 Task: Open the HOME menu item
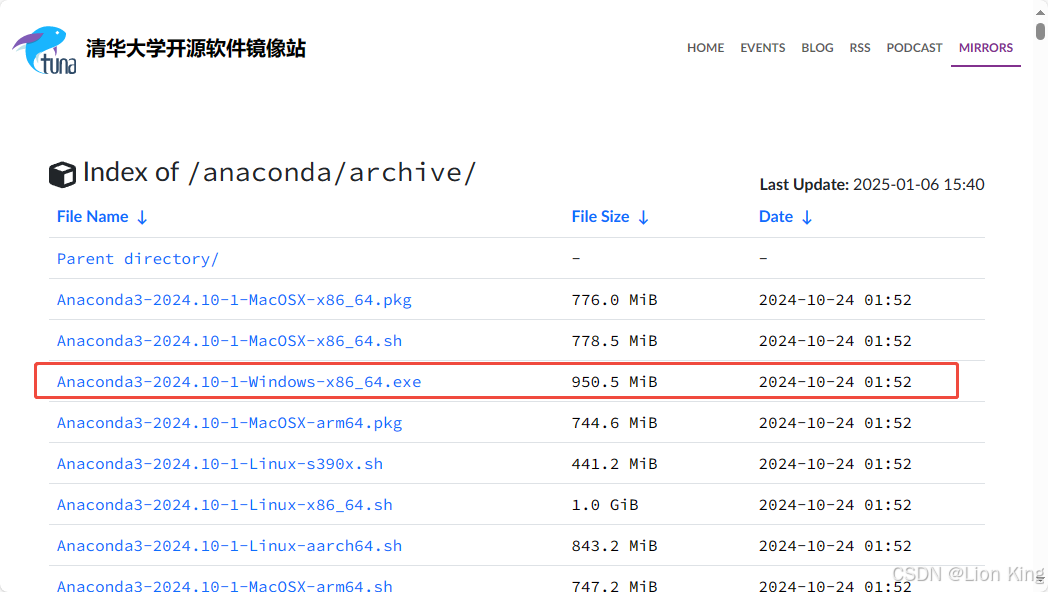pyautogui.click(x=705, y=47)
